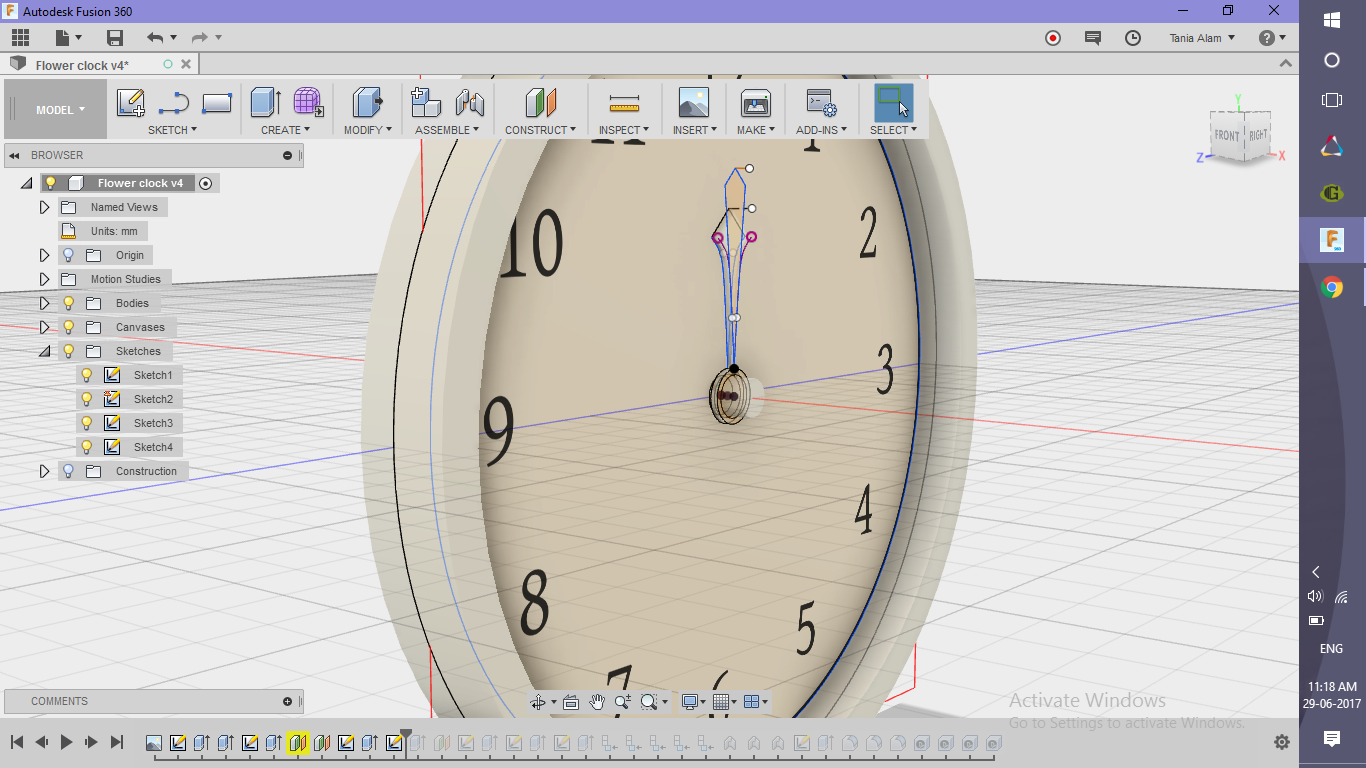This screenshot has height=768, width=1366.
Task: Toggle visibility of Sketch4
Action: click(87, 447)
